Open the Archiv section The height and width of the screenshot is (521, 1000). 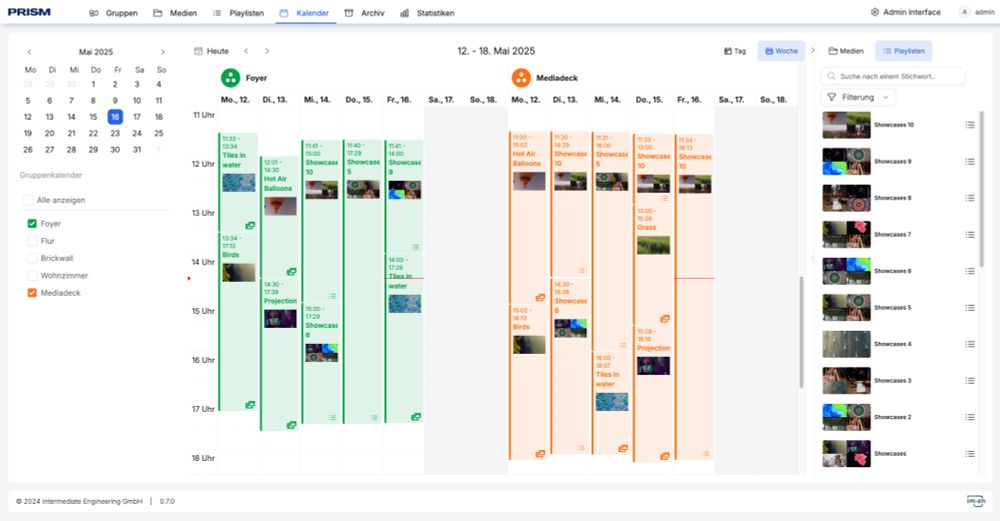click(365, 13)
